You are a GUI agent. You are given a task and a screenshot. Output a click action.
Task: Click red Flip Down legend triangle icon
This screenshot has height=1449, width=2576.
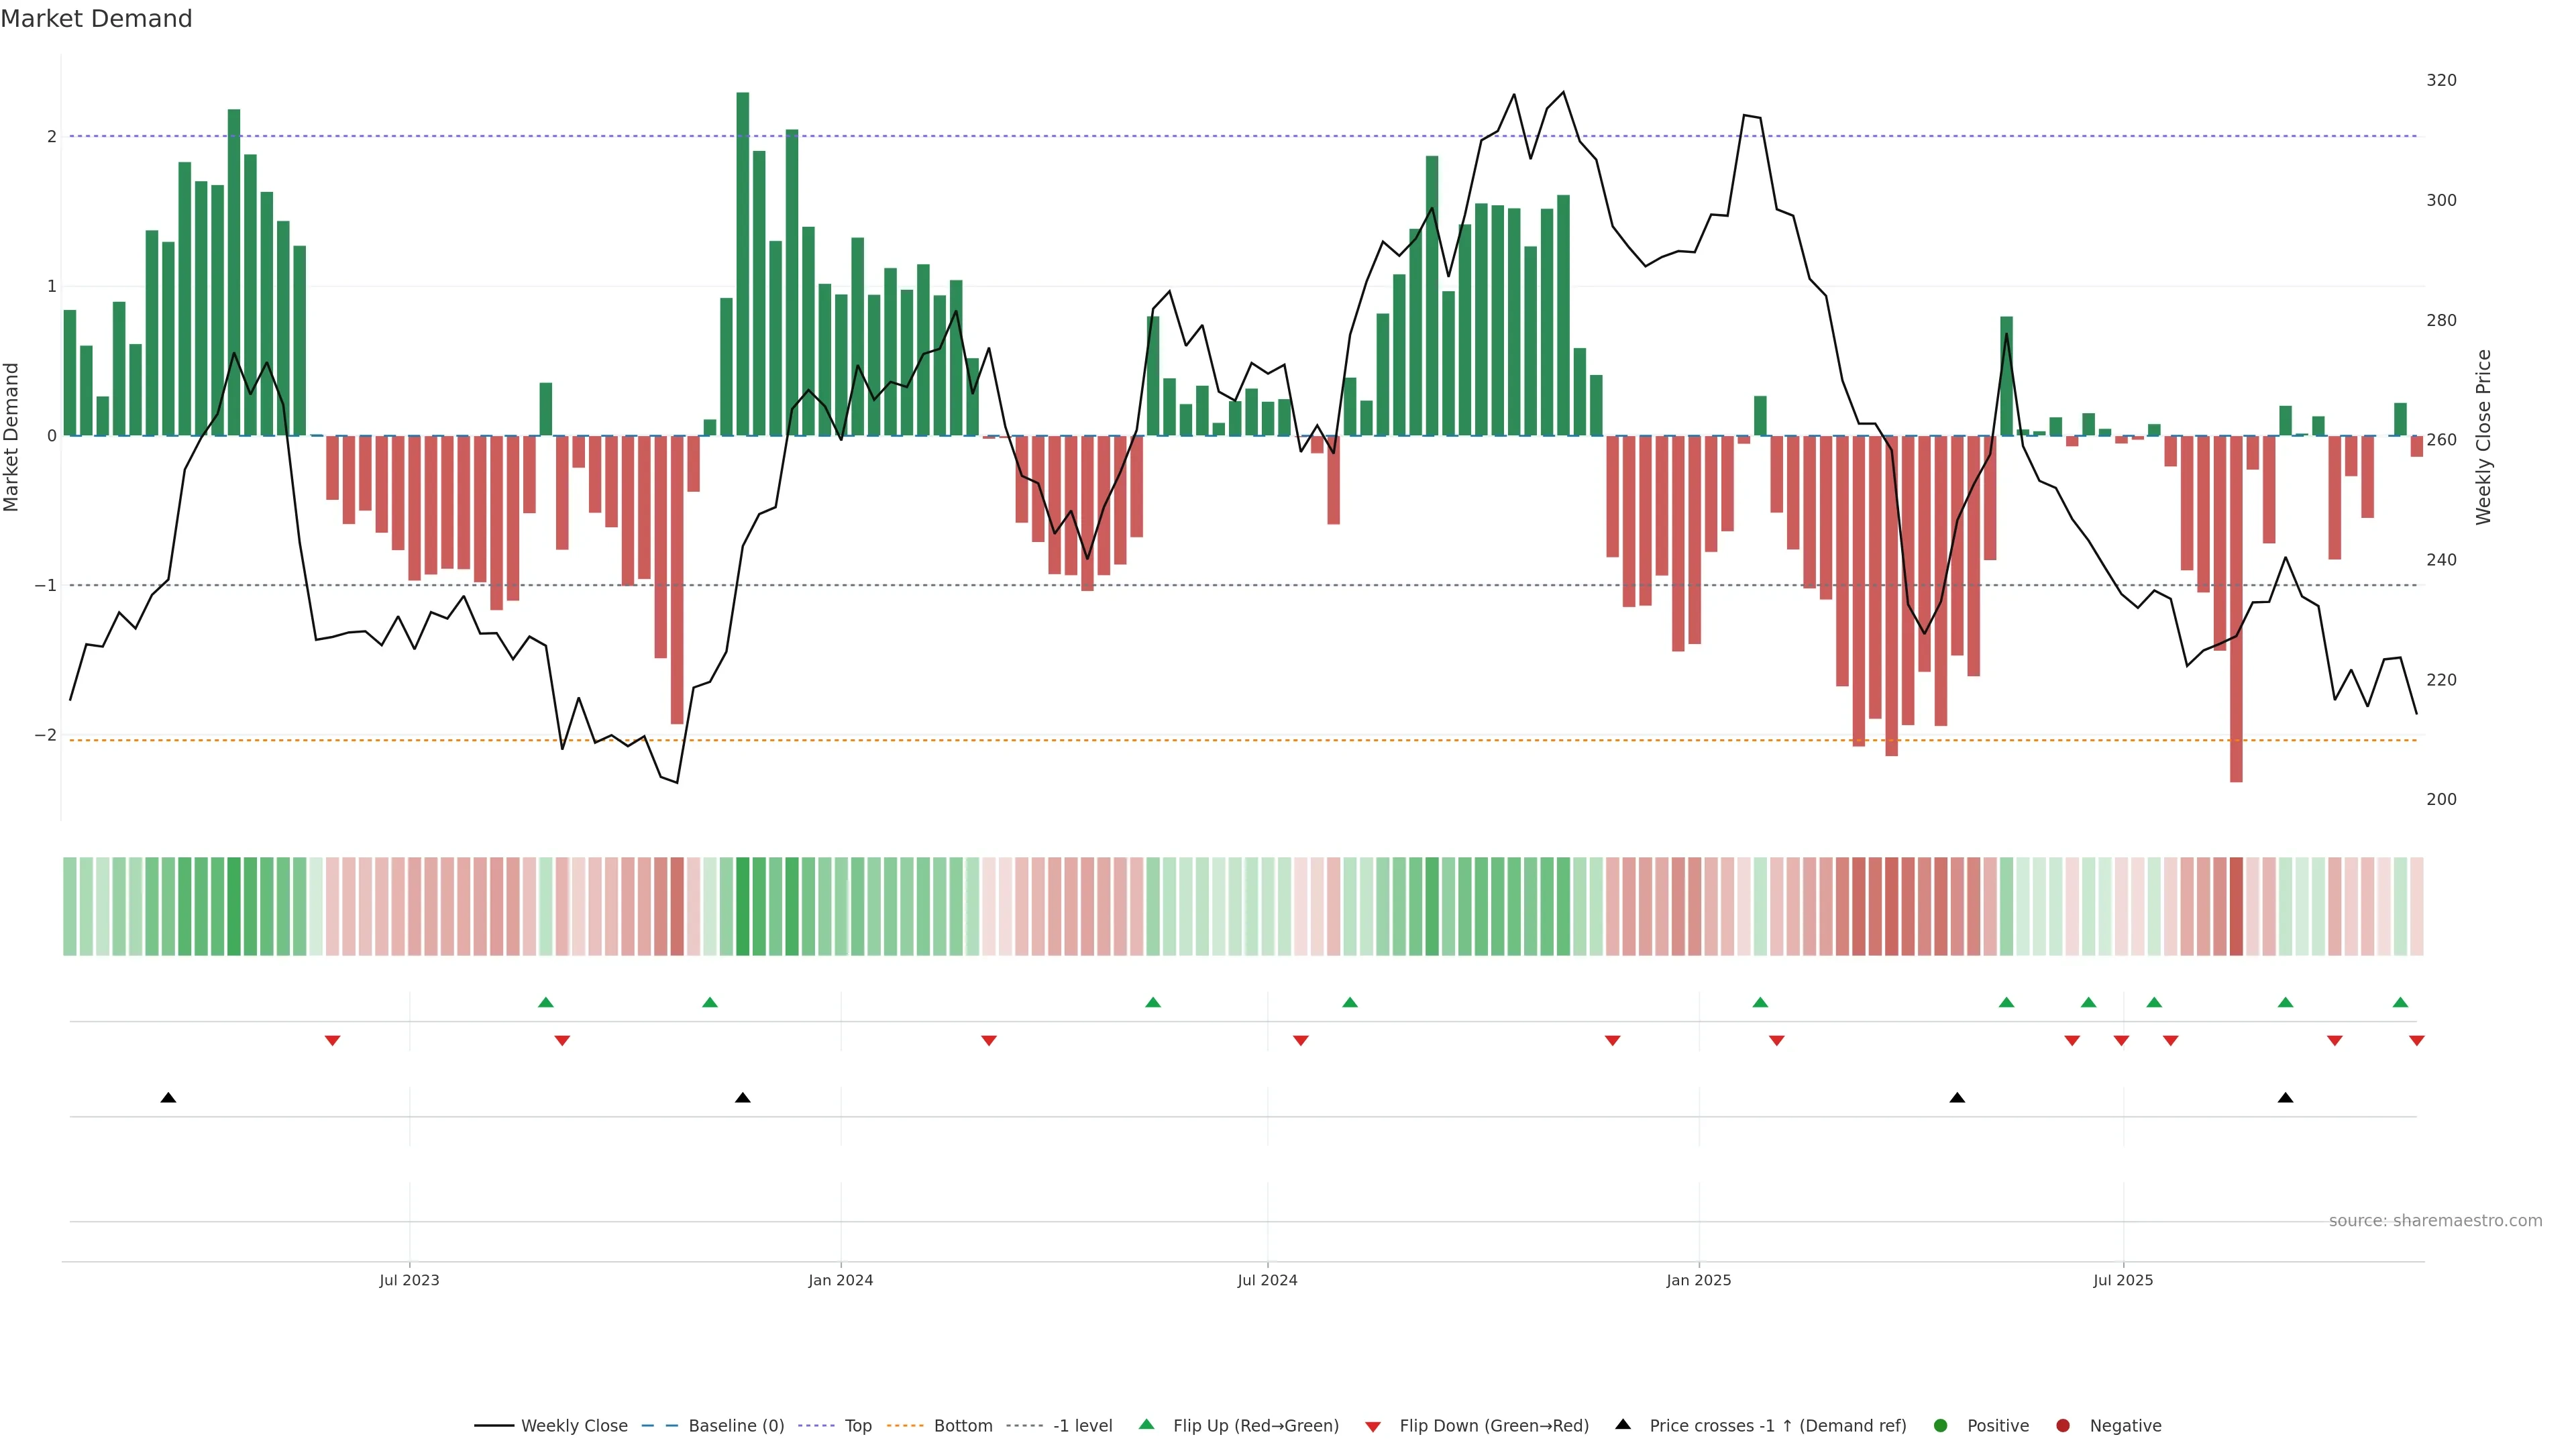tap(1373, 1427)
